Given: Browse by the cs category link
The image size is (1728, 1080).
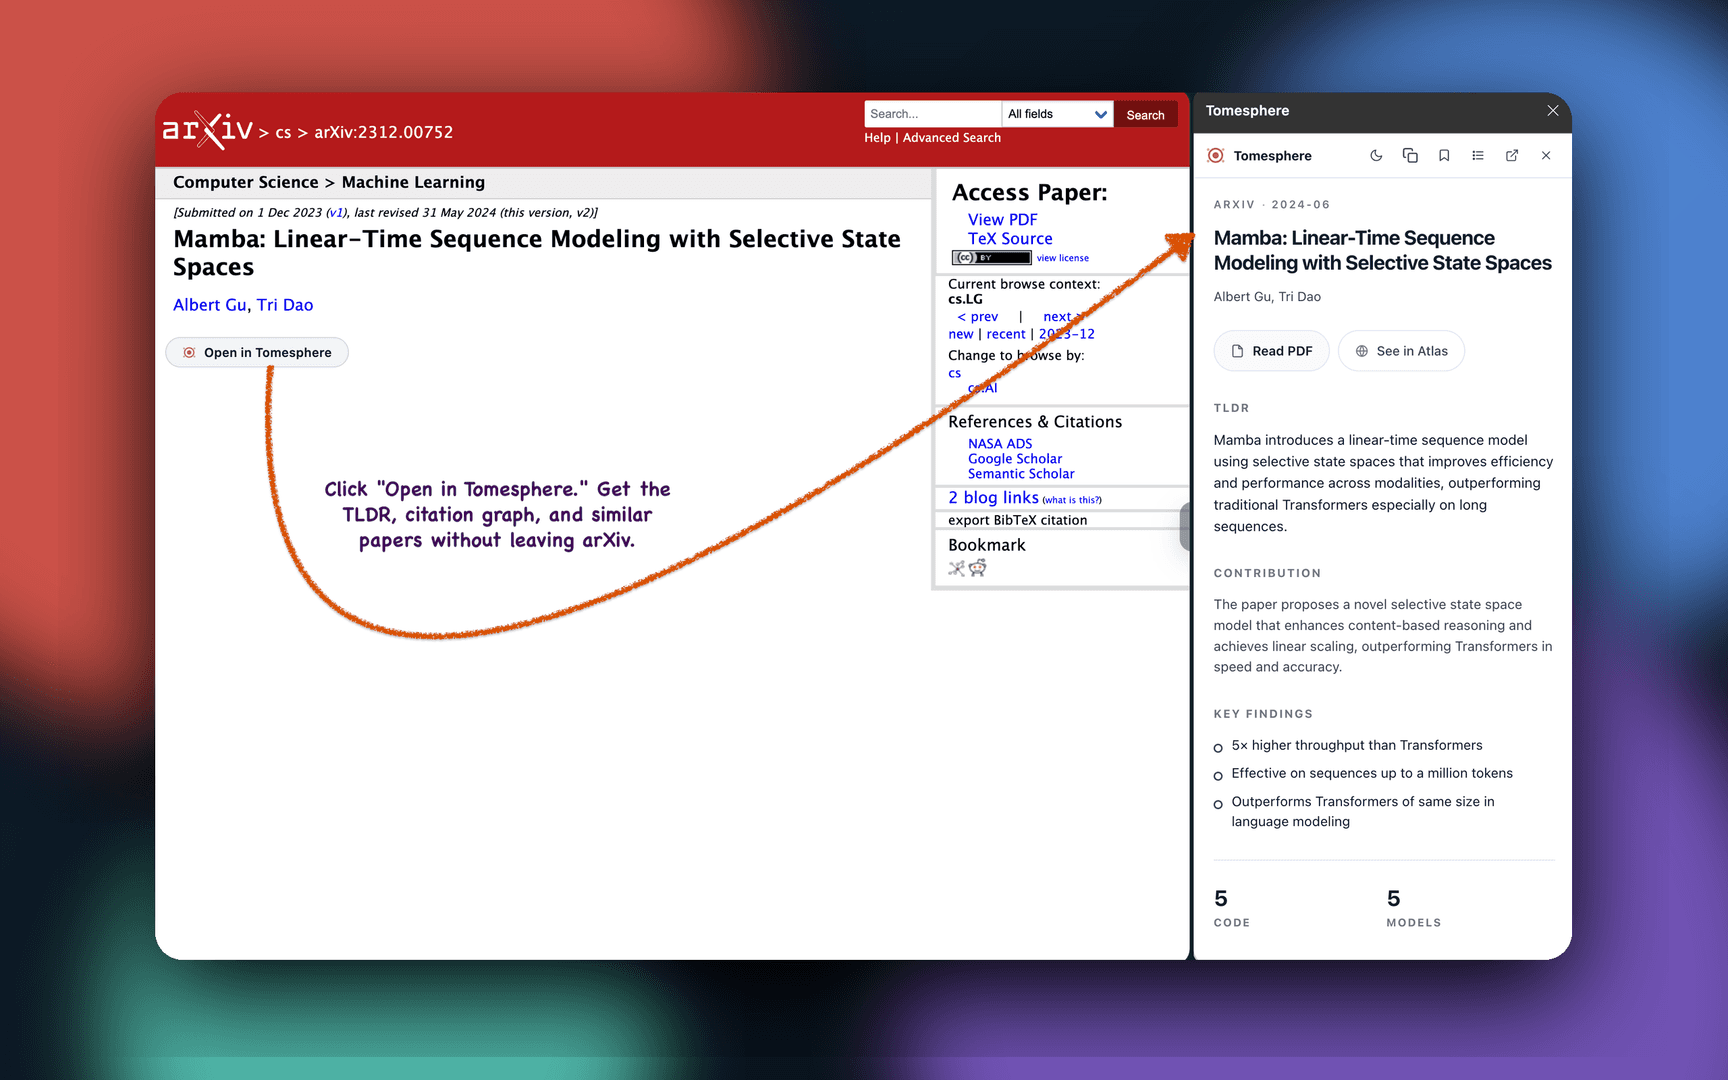Looking at the screenshot, I should [x=955, y=373].
